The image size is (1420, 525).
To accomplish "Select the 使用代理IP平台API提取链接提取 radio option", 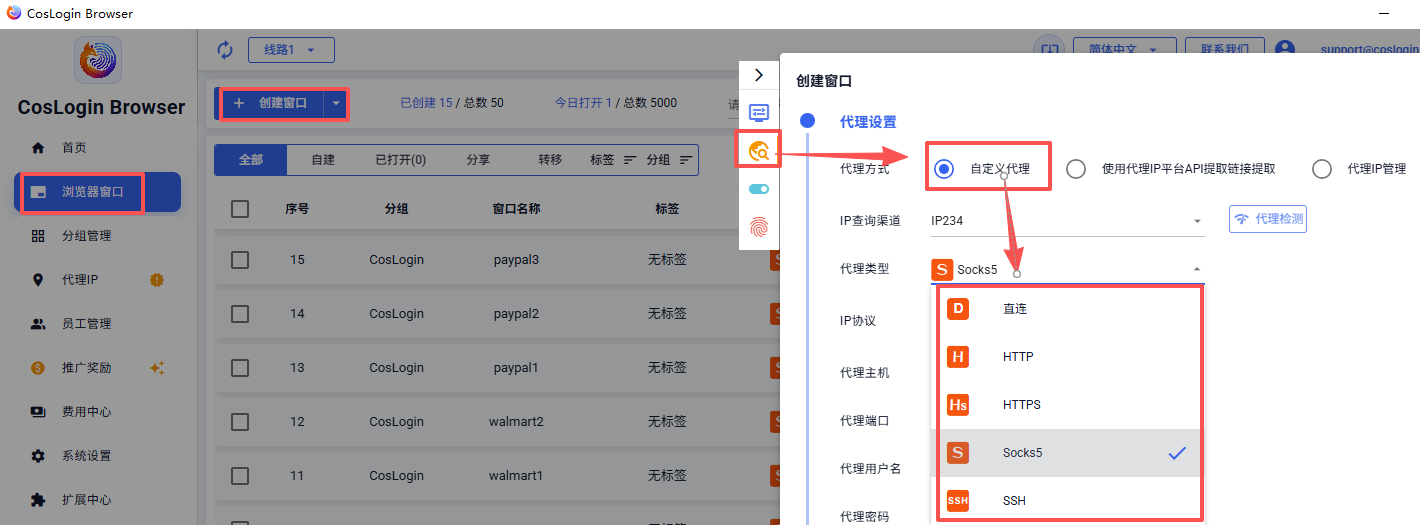I will [x=1076, y=169].
